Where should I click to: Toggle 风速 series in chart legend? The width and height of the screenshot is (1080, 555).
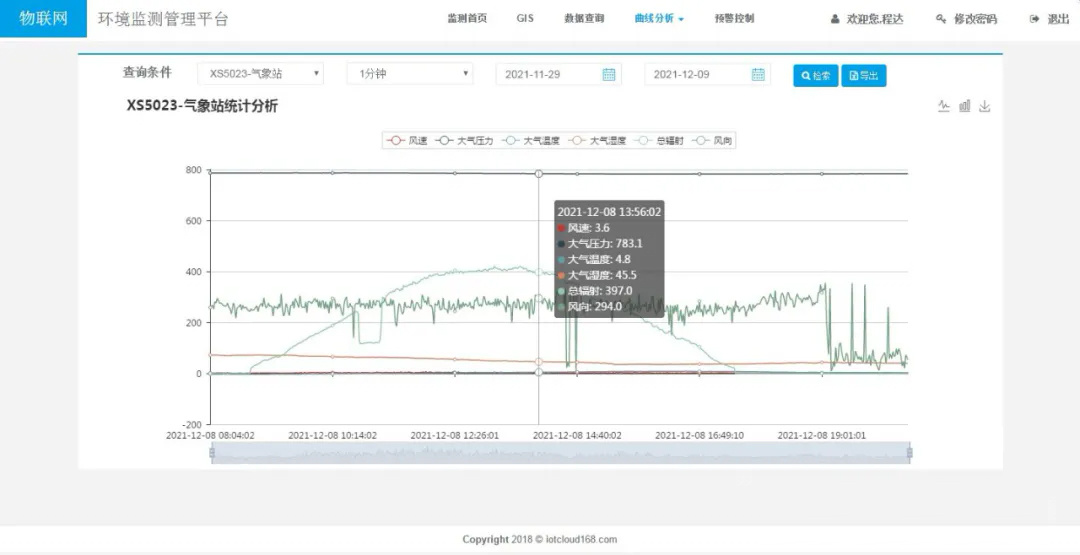pos(407,141)
